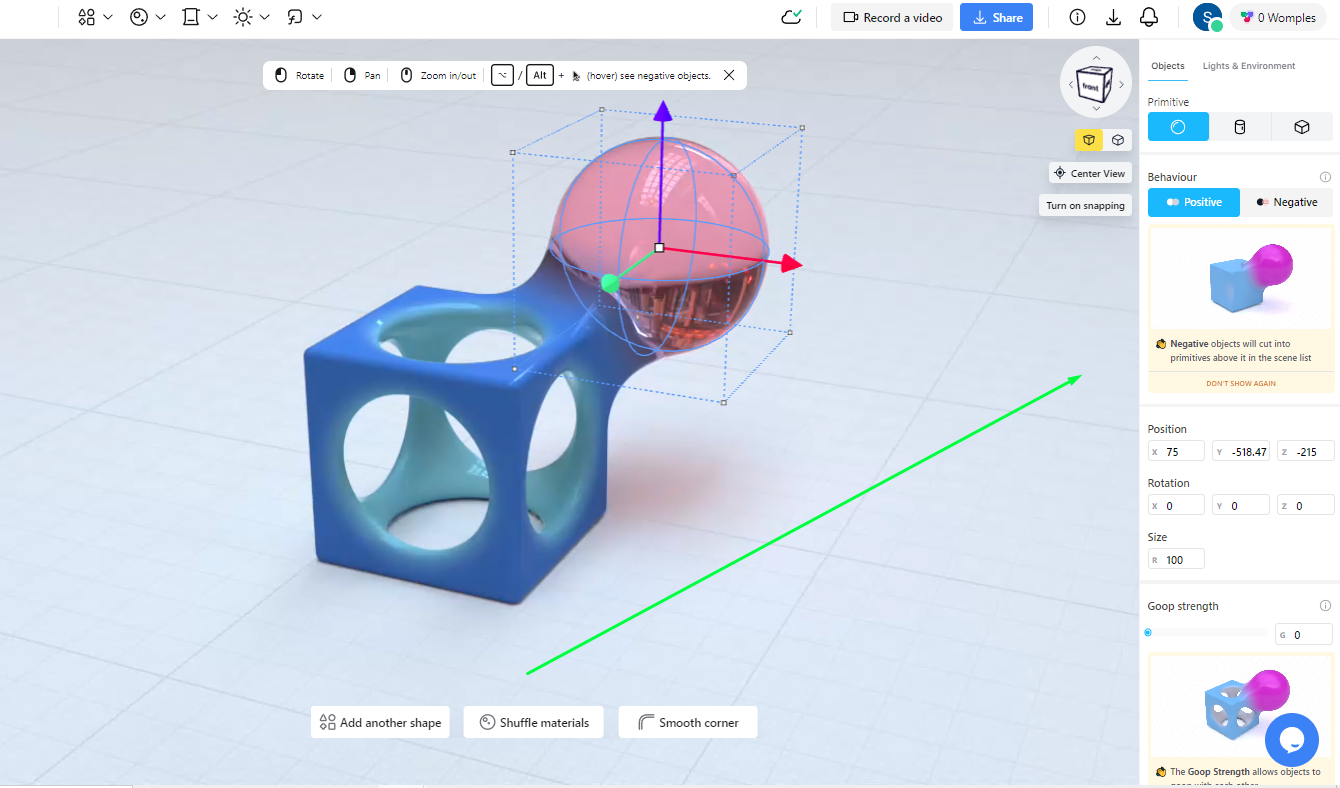This screenshot has width=1340, height=788.
Task: Set behaviour to Negative
Action: 1287,202
